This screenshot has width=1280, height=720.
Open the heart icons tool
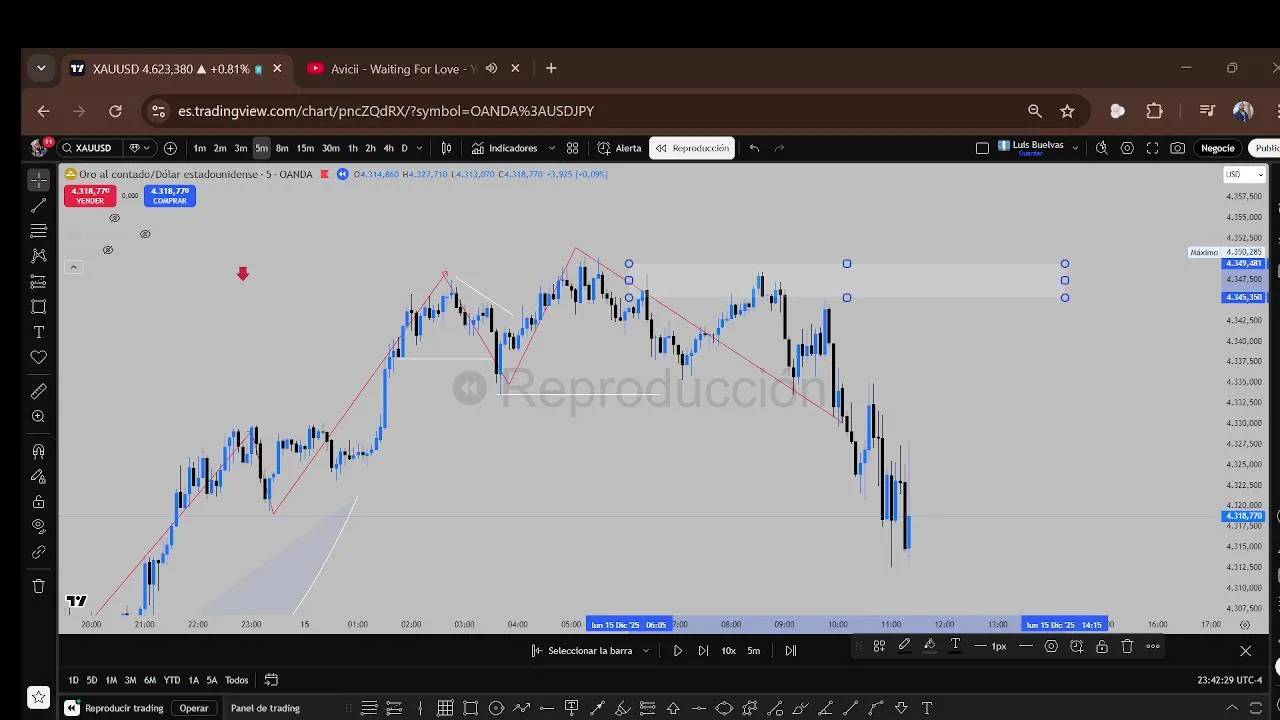[39, 357]
